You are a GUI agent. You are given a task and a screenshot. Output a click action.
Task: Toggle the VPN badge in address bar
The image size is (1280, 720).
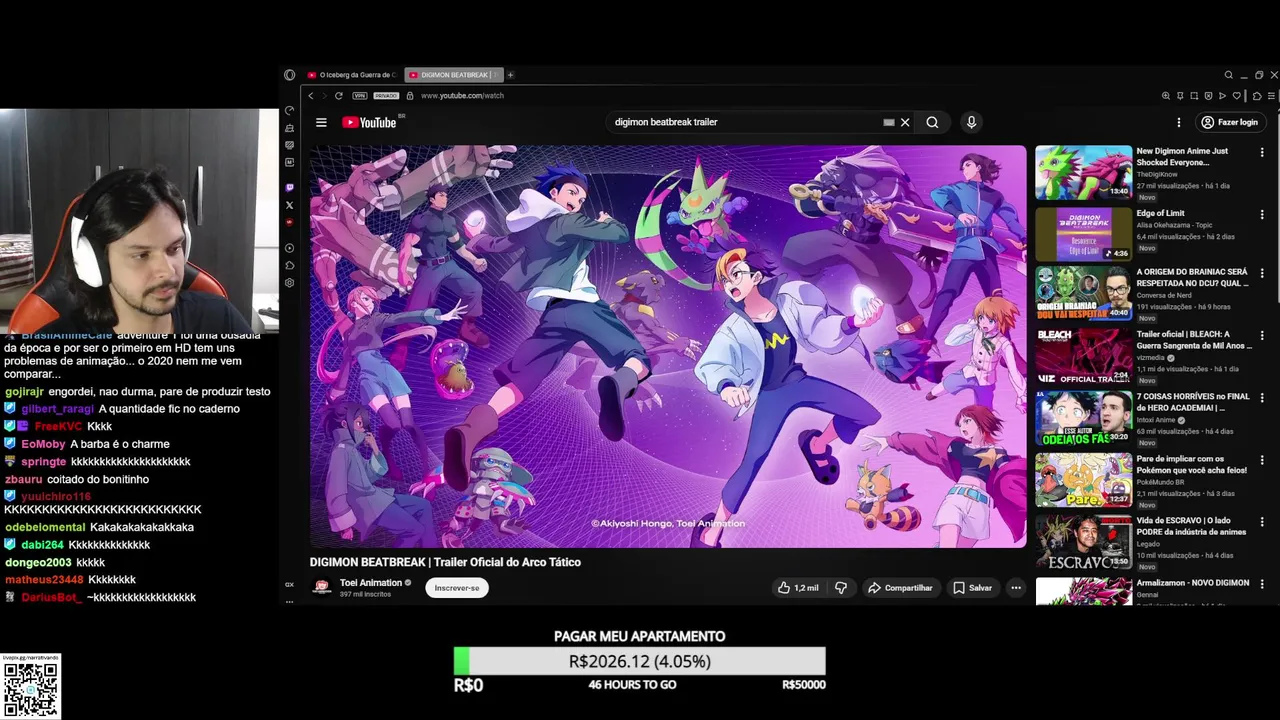point(360,96)
